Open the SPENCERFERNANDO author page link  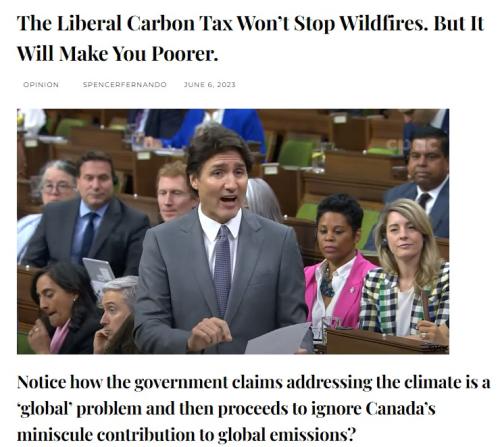(x=125, y=85)
